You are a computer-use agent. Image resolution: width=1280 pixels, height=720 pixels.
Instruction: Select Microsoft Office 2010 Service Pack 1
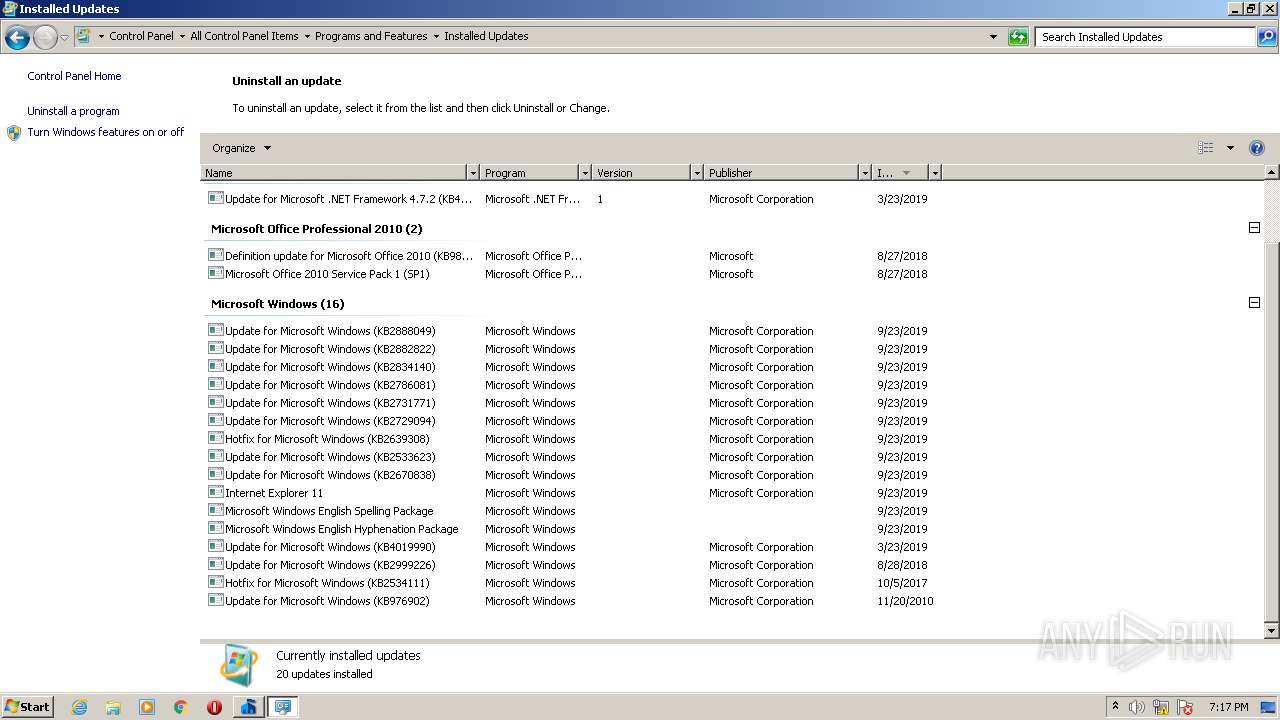570,274
